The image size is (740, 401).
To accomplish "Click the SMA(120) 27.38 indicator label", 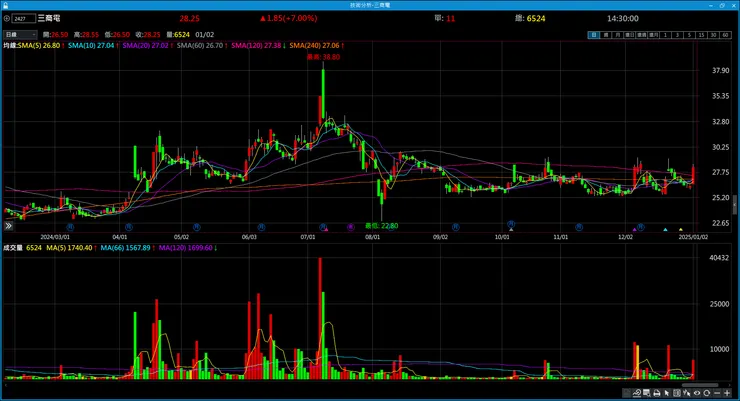I will point(256,45).
